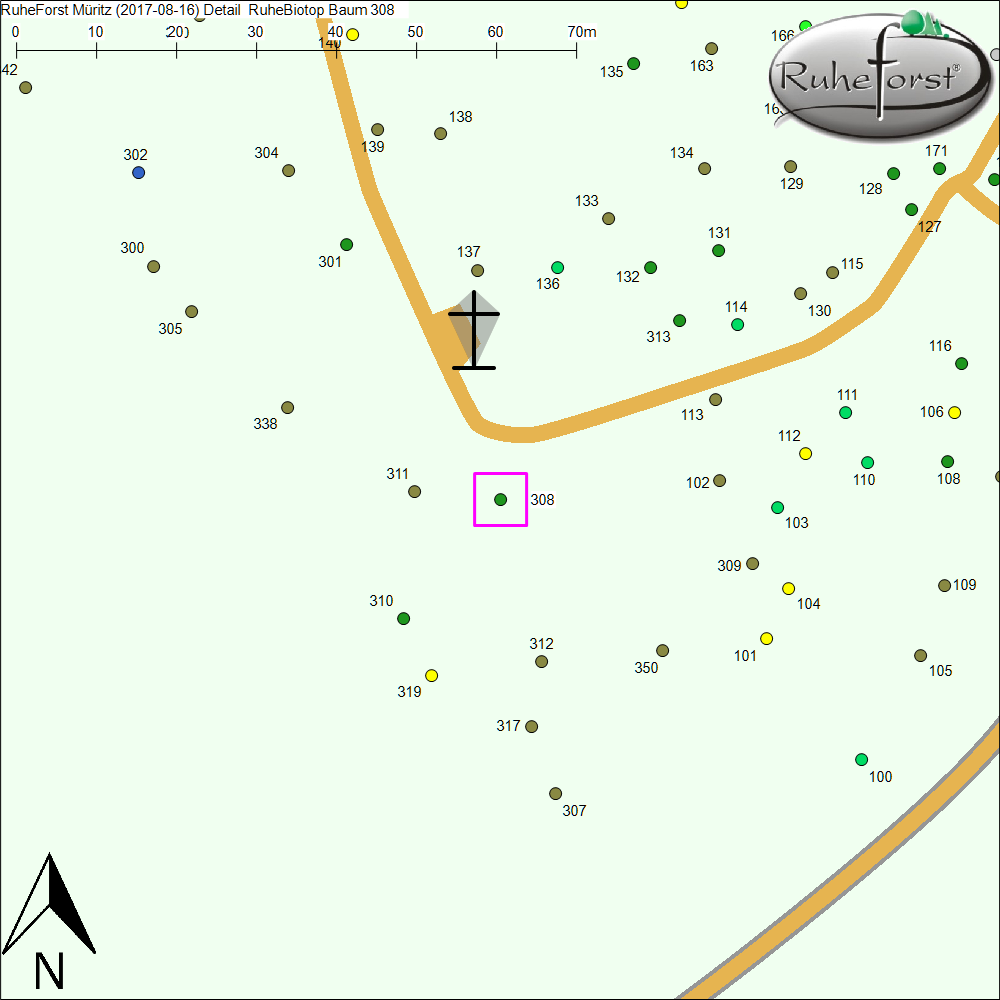
Task: Select the olive tree marker 350
Action: (x=662, y=650)
